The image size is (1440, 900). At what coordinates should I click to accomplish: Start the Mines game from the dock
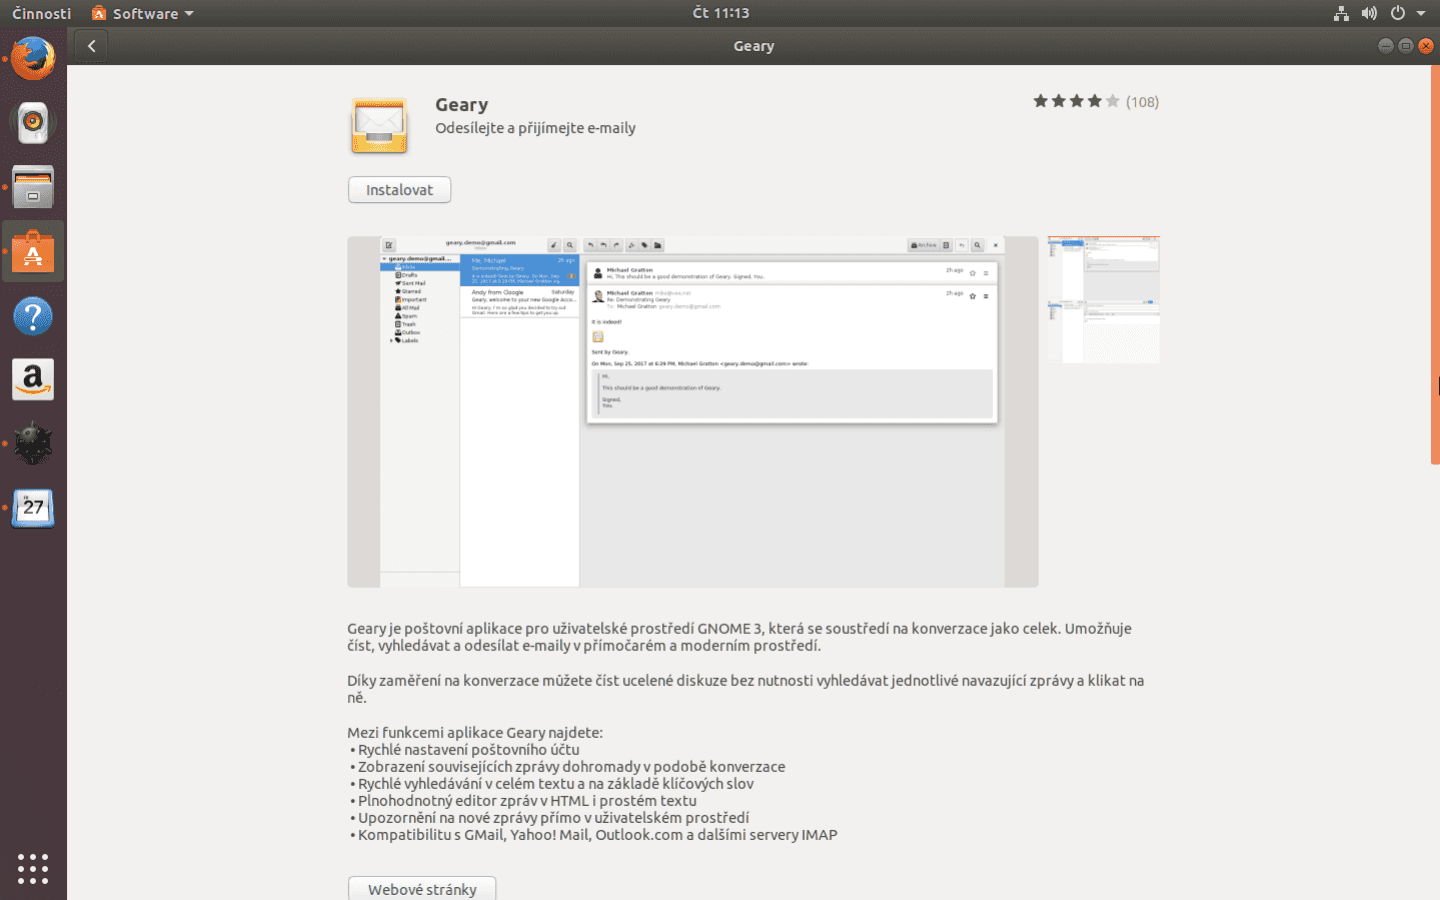point(33,443)
